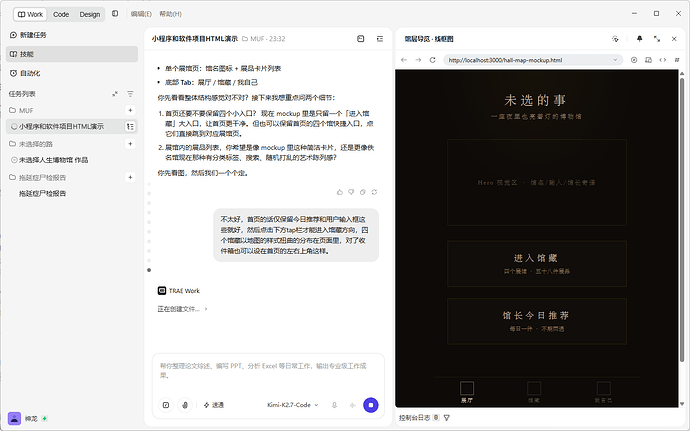Open the URL history dropdown arrow
690x431 pixels.
[615, 60]
